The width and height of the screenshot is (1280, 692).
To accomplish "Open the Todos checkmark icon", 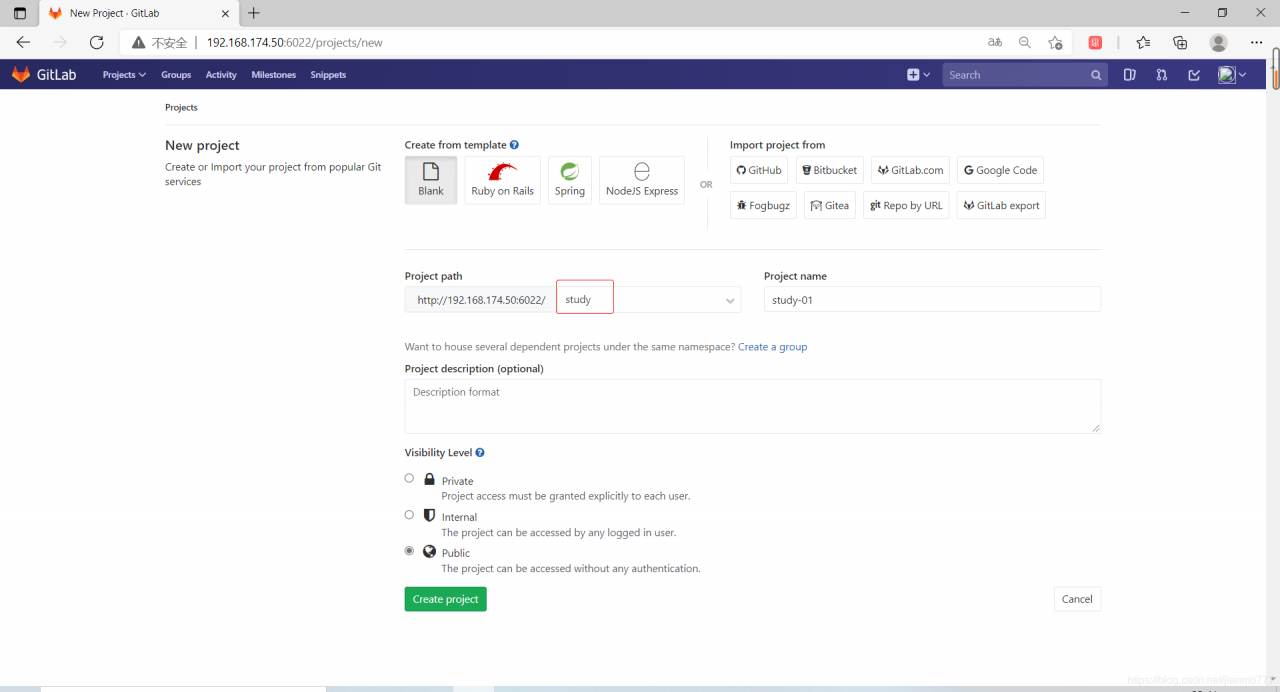I will click(x=1194, y=75).
